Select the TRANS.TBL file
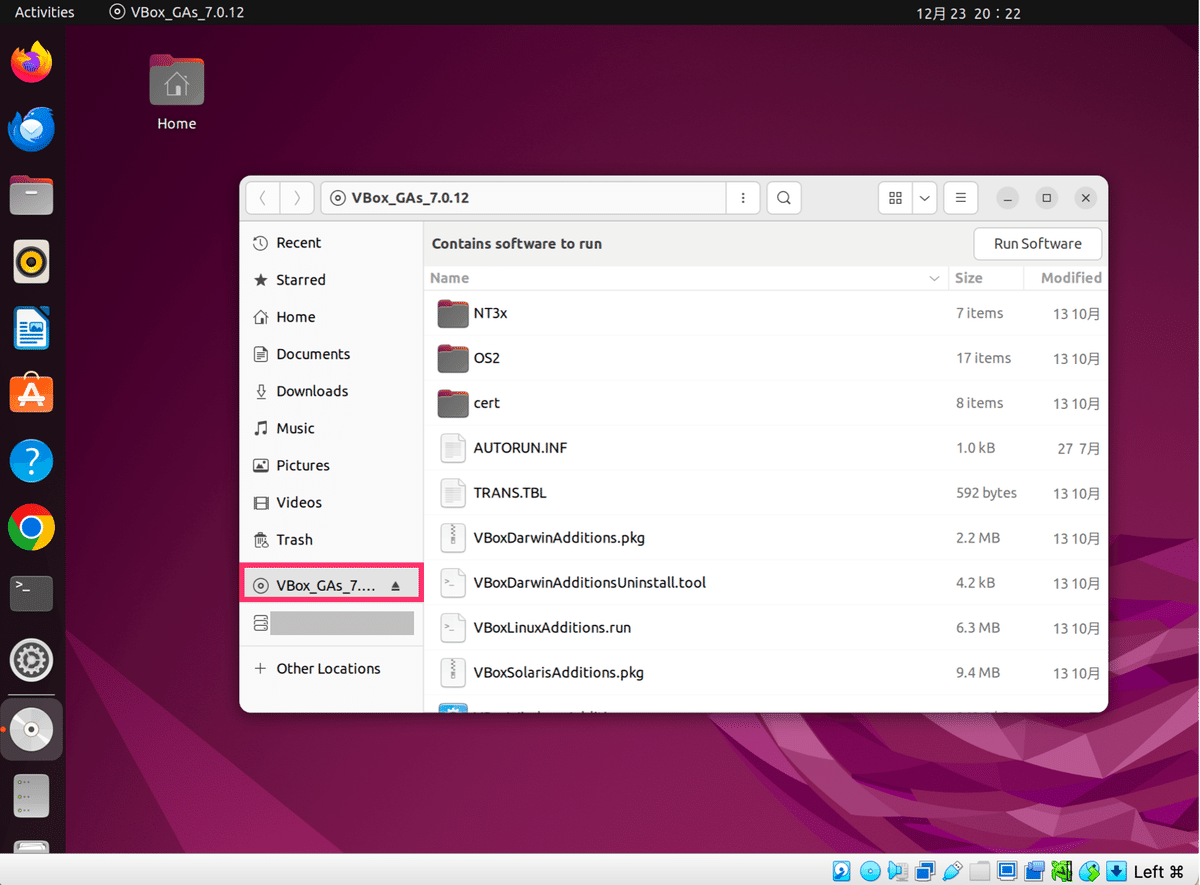This screenshot has width=1200, height=885. [766, 493]
